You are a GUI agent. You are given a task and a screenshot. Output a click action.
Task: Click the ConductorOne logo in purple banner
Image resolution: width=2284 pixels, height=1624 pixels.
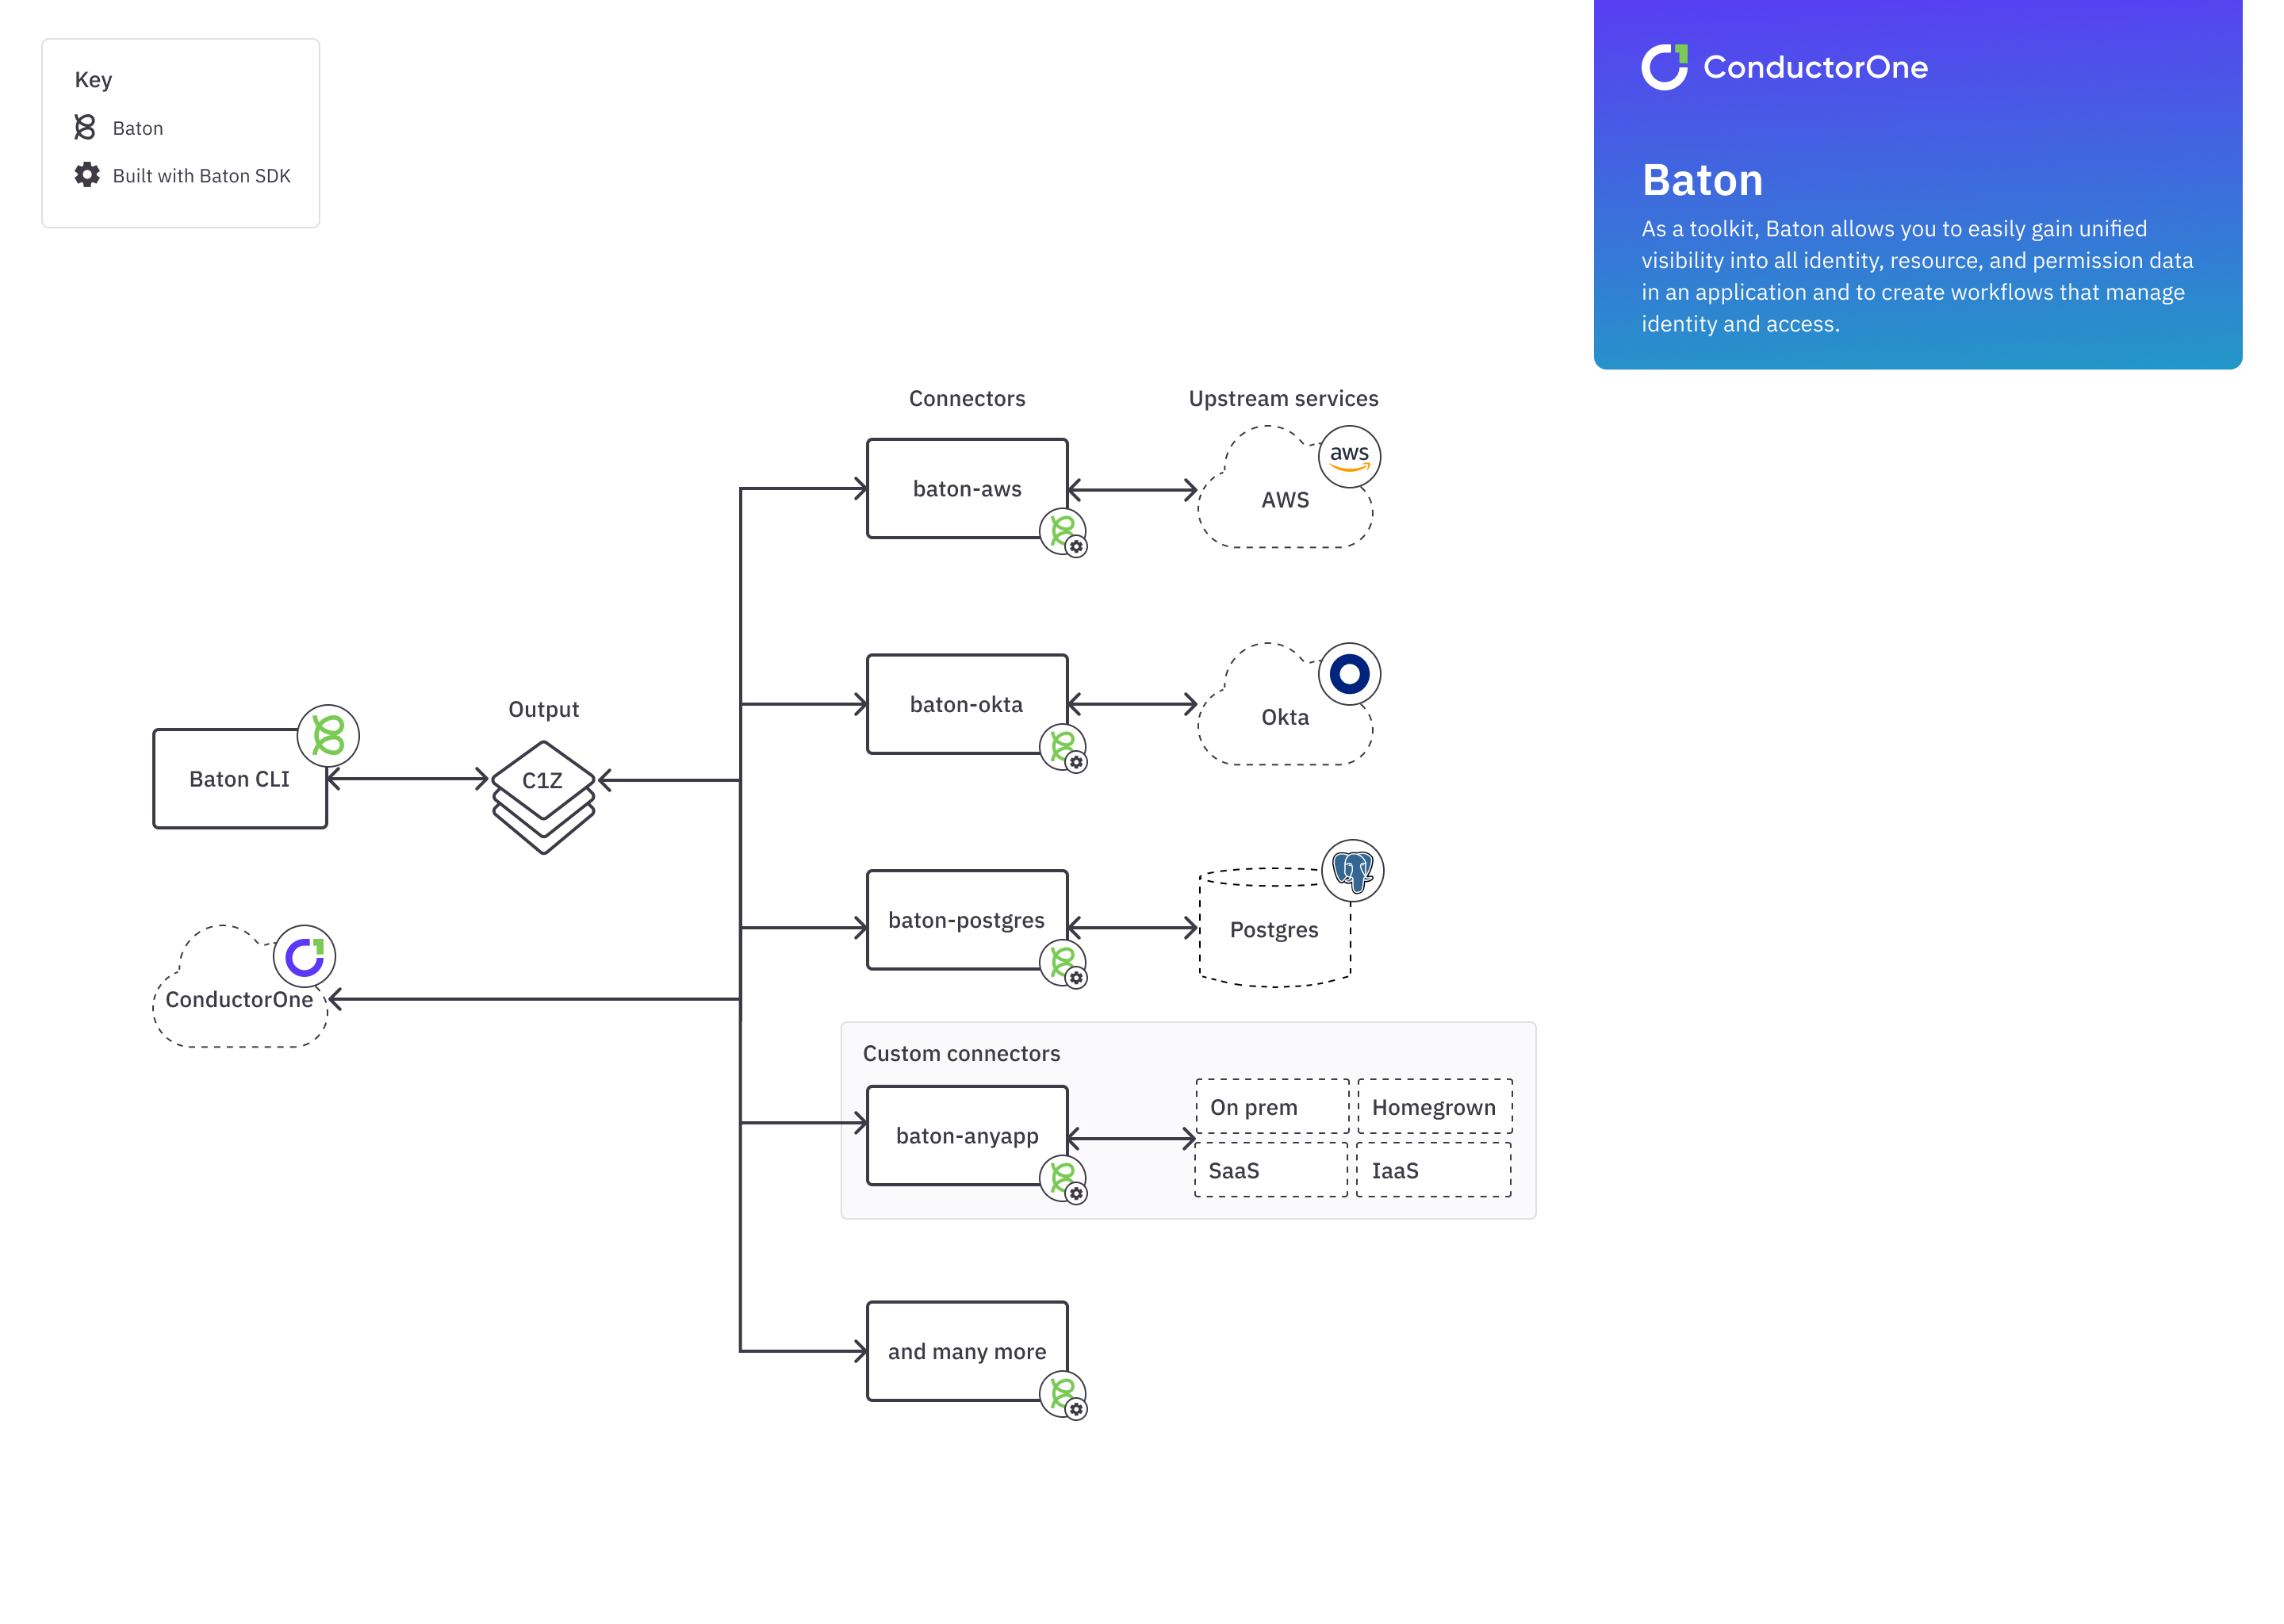(1664, 67)
